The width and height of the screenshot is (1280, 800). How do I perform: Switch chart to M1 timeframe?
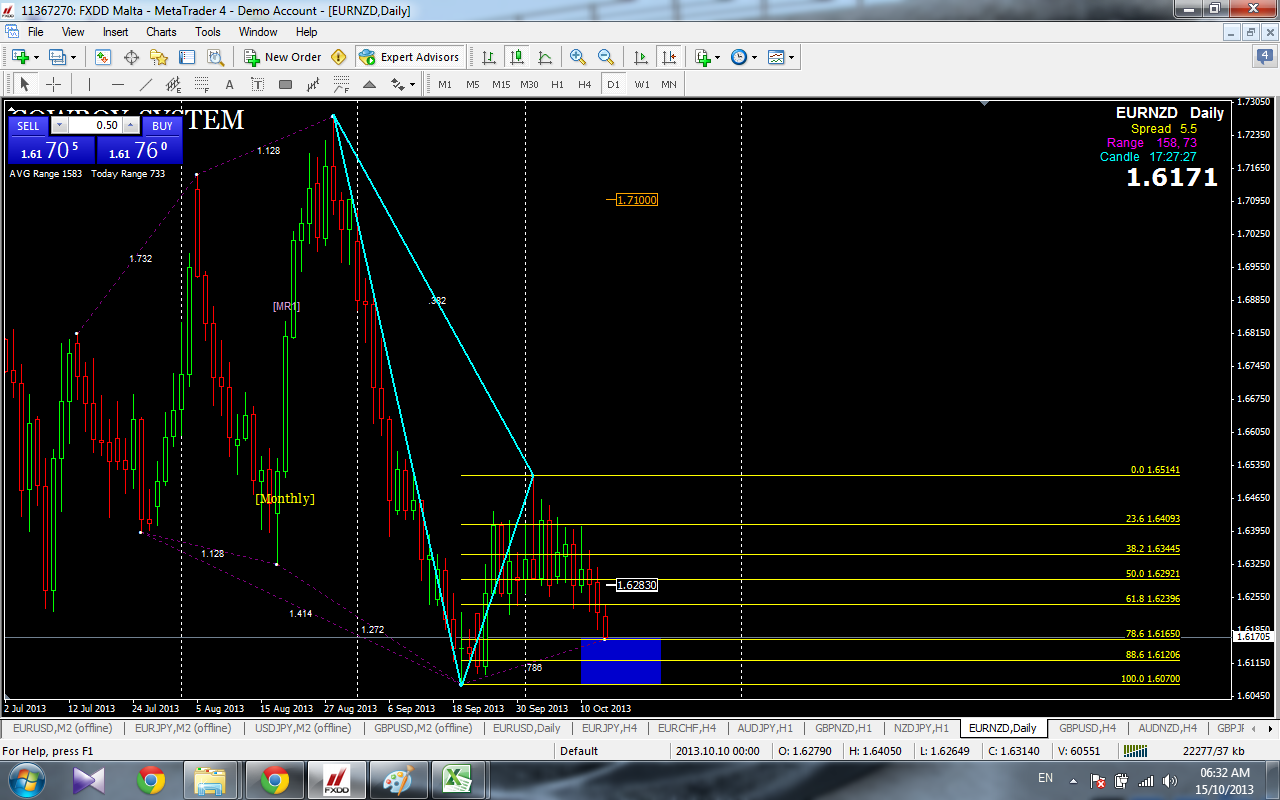[x=445, y=84]
